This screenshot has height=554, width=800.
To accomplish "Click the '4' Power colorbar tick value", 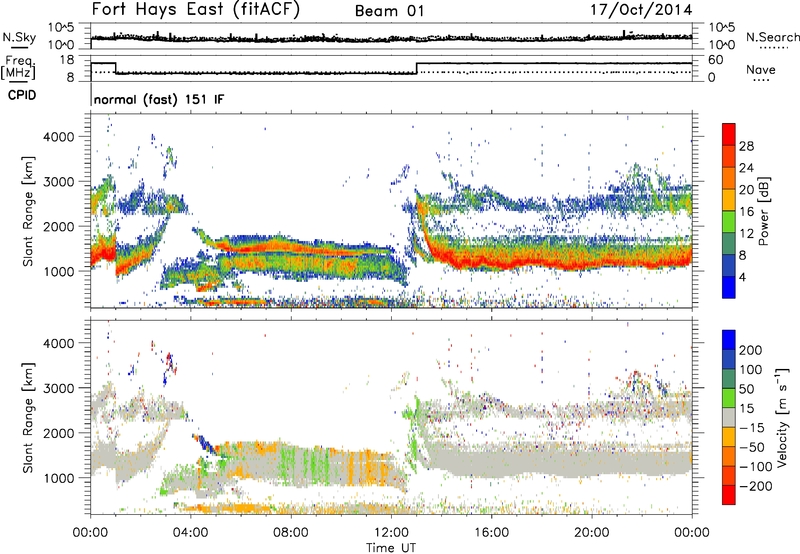I will tap(742, 277).
